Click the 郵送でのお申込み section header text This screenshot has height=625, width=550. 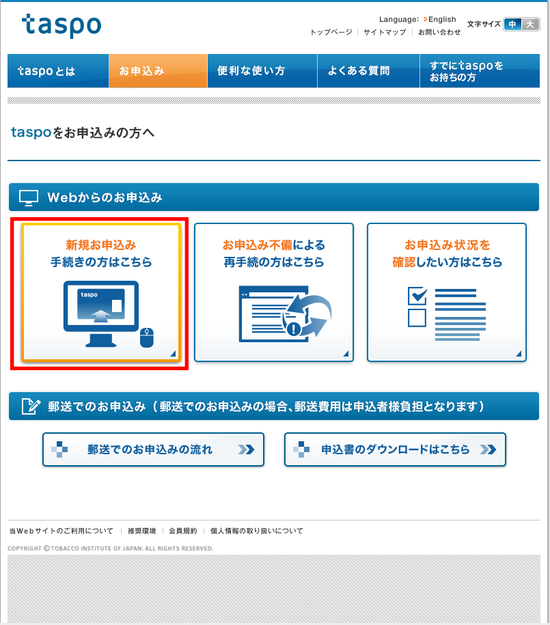[x=266, y=407]
